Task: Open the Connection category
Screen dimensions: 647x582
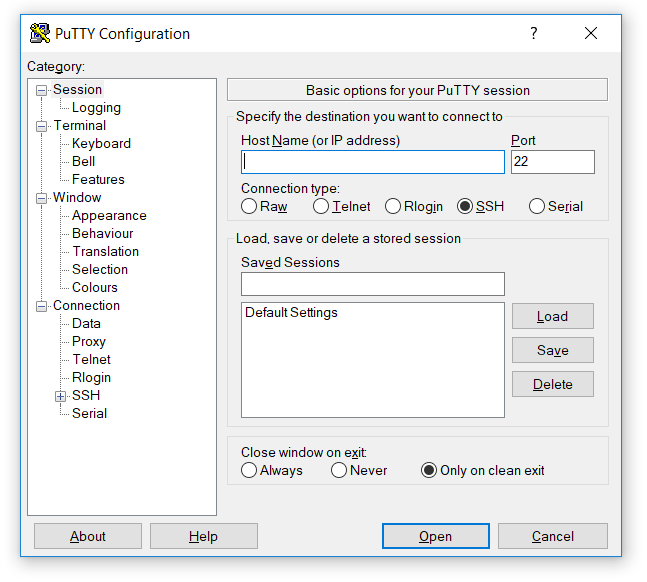Action: pos(86,305)
